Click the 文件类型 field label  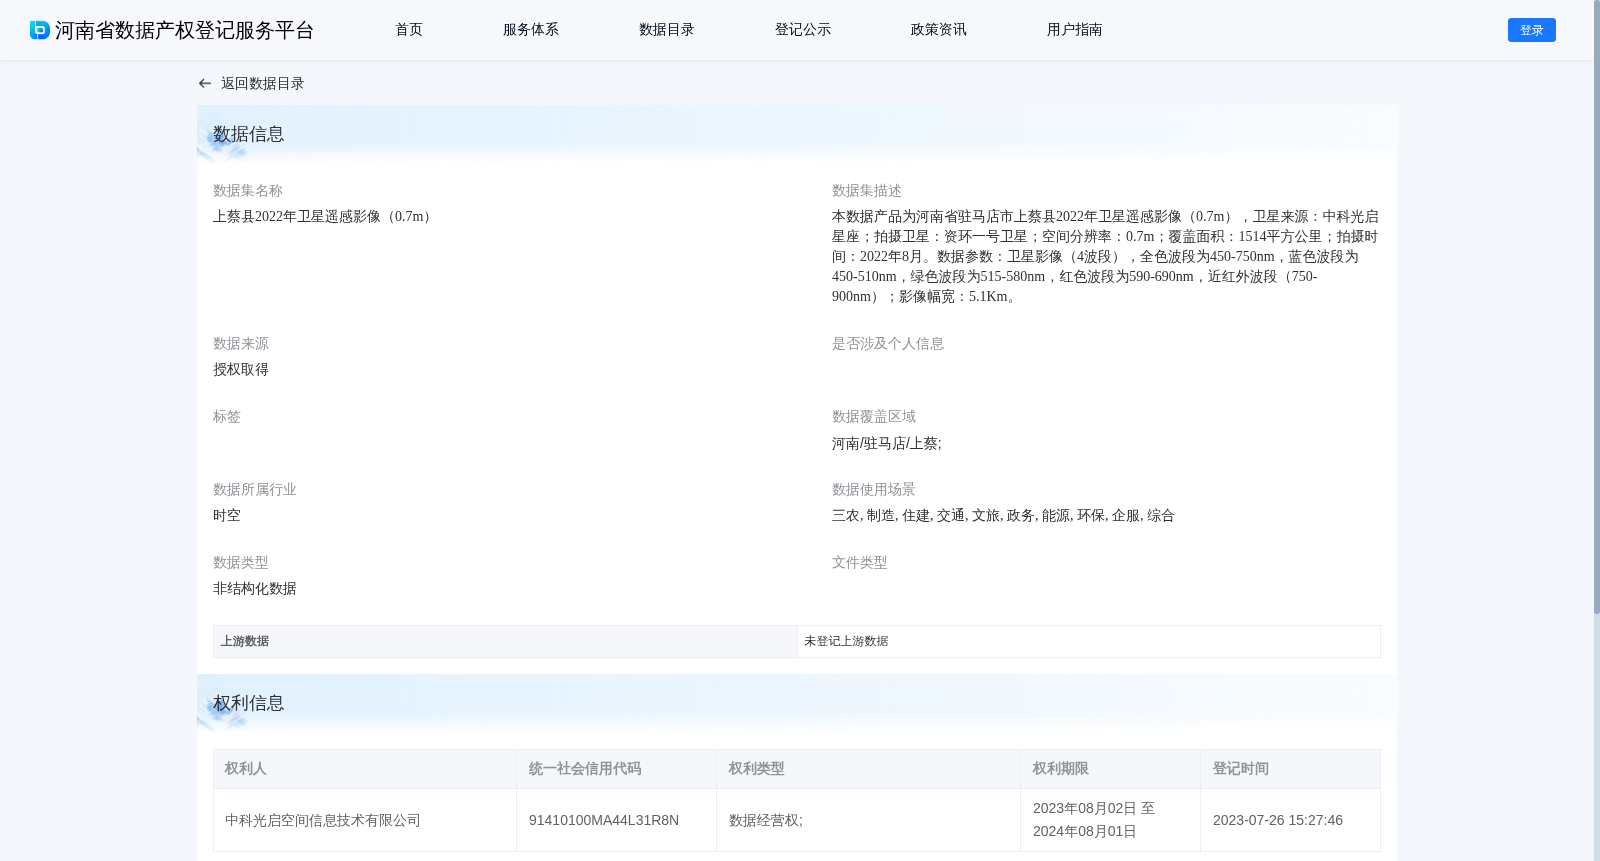[860, 563]
